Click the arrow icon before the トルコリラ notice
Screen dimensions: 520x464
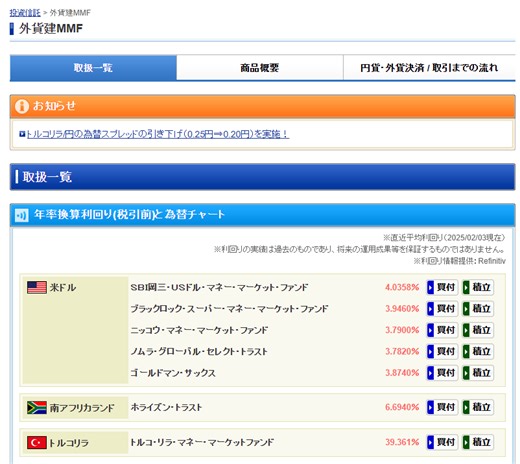coord(22,134)
